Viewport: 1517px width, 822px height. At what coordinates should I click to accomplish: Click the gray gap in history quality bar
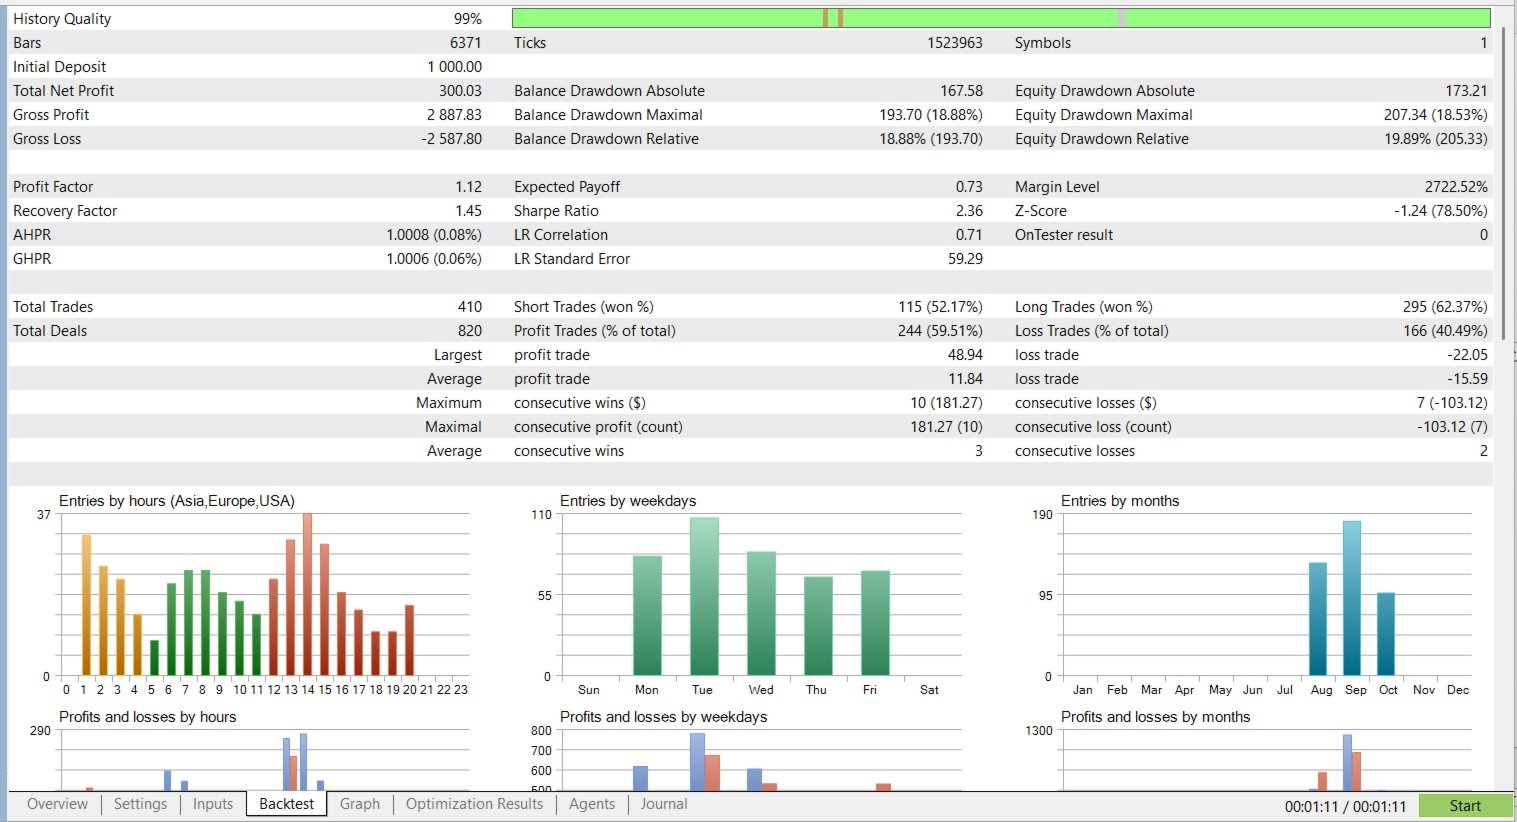pos(1122,18)
